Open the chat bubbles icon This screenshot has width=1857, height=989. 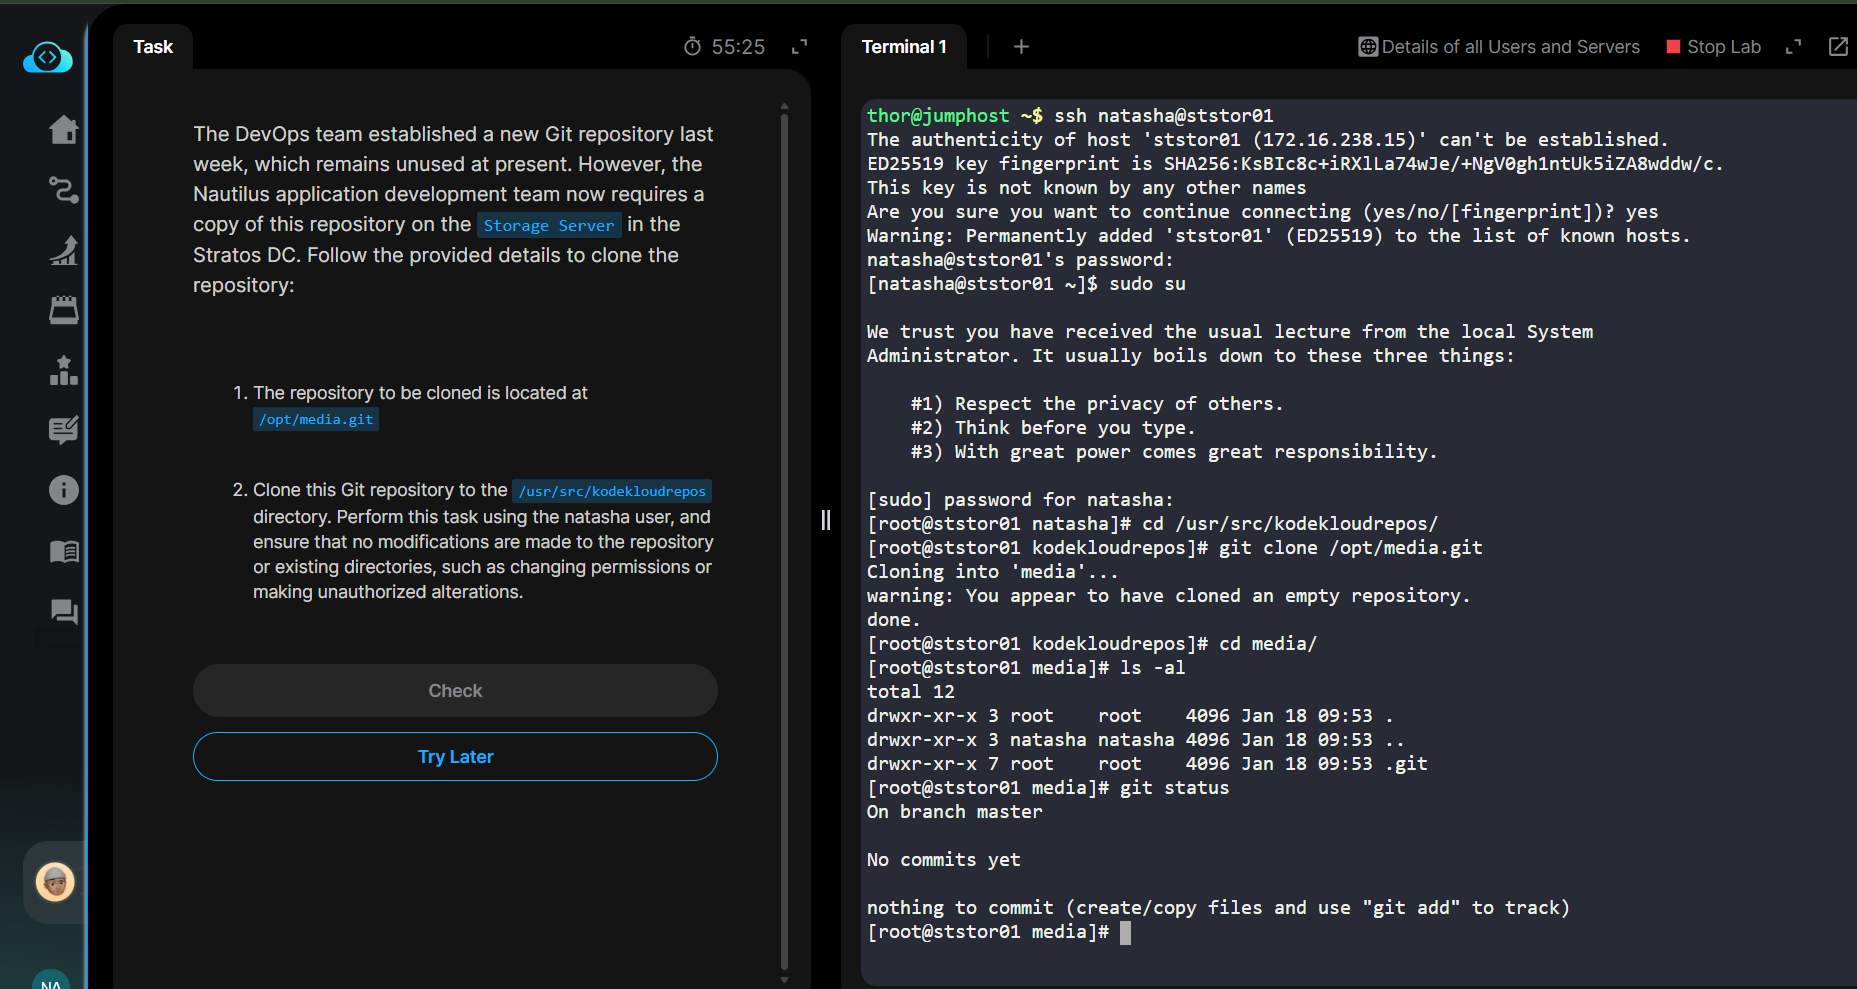click(63, 611)
